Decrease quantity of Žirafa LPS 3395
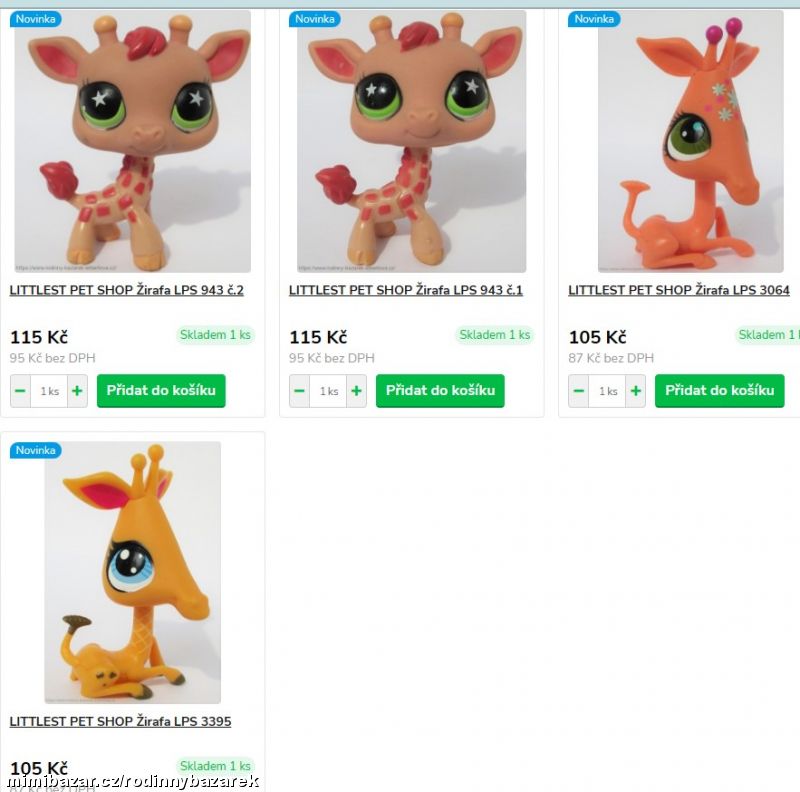 [20, 788]
